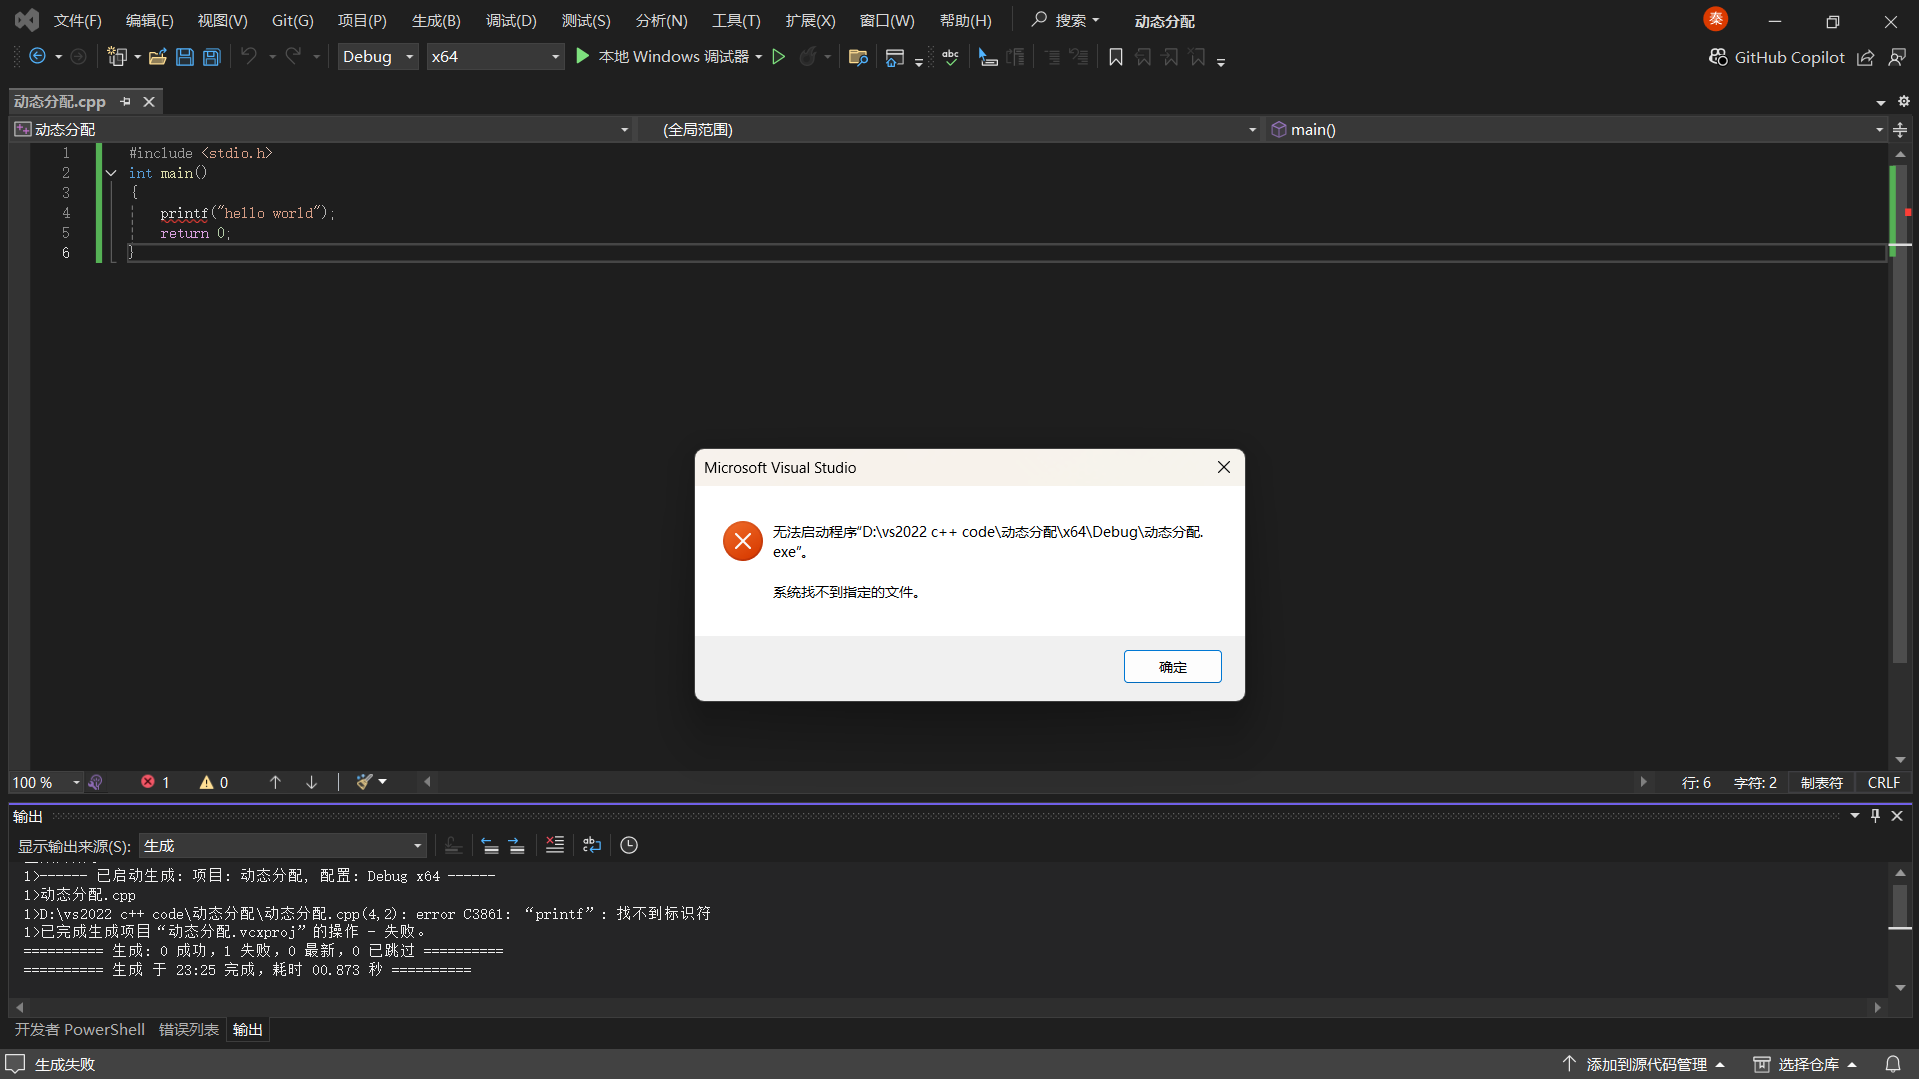Open the Debug configuration dropdown
The image size is (1919, 1079).
[378, 57]
